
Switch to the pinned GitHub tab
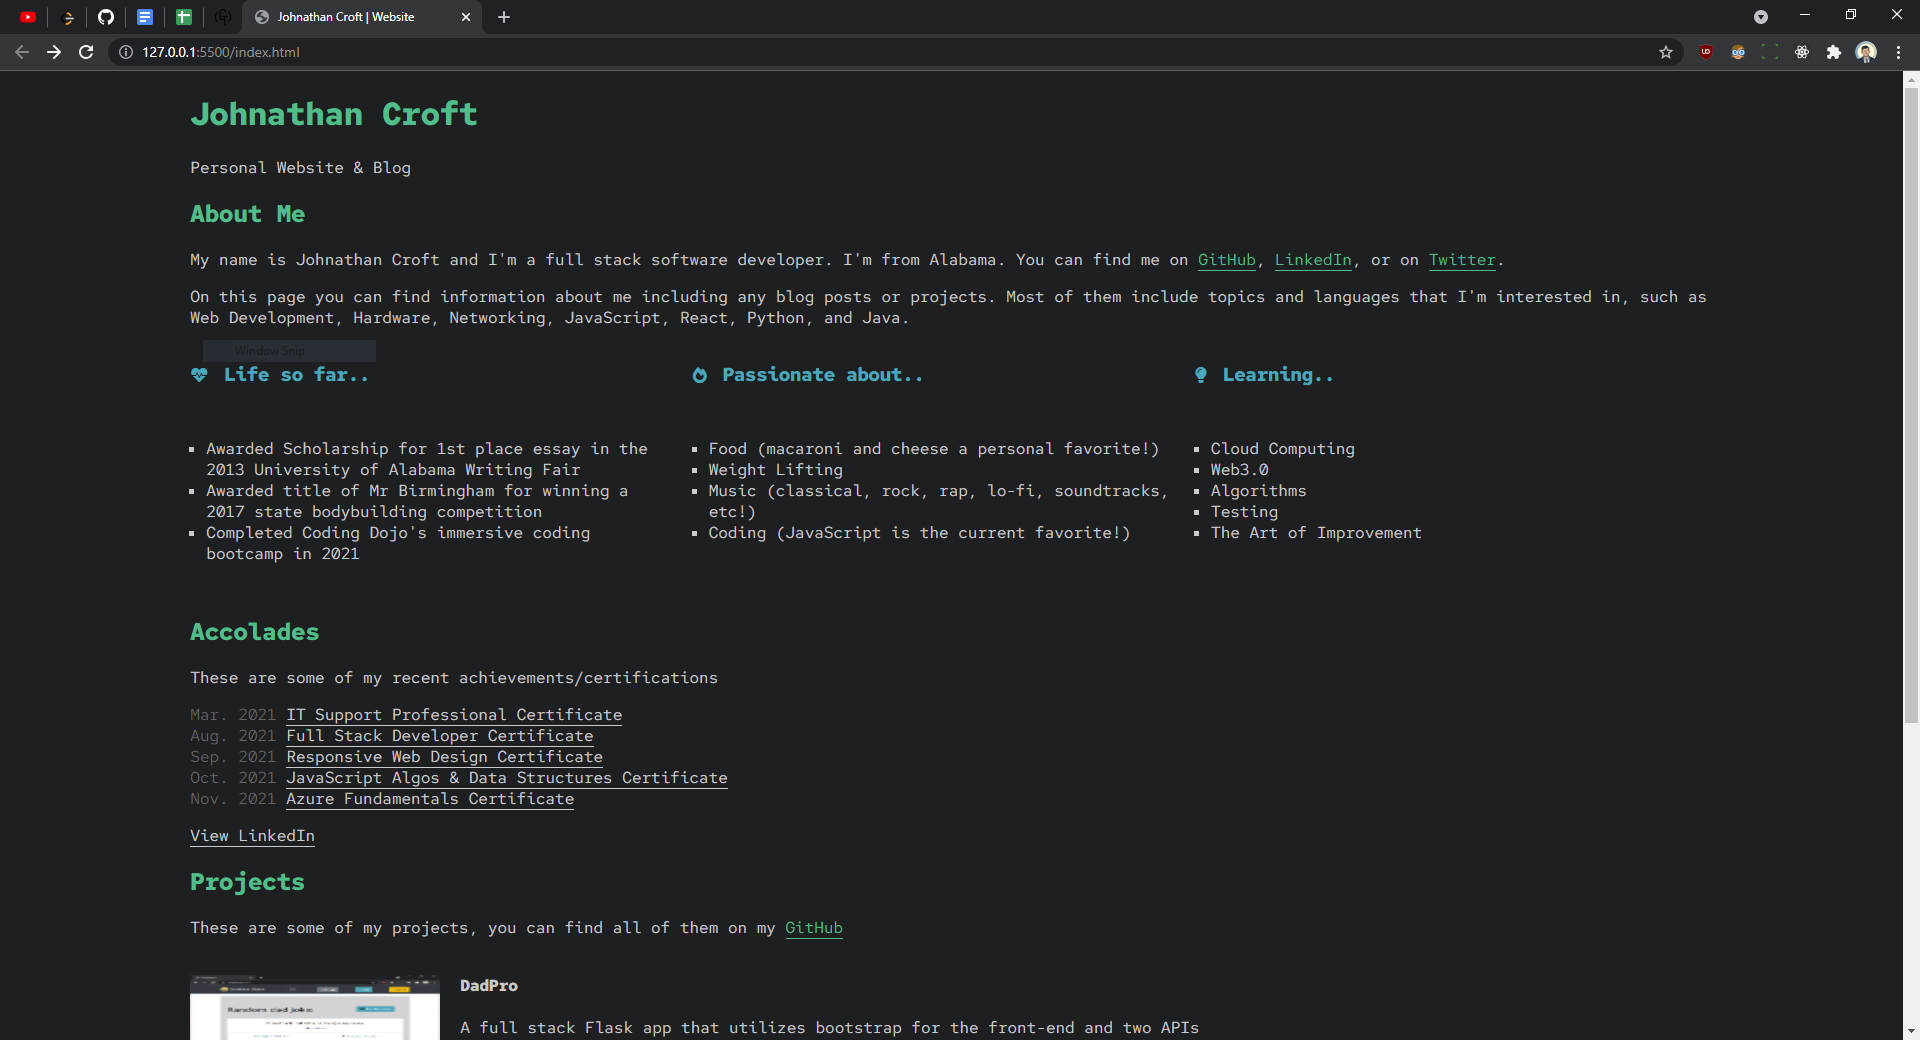106,17
